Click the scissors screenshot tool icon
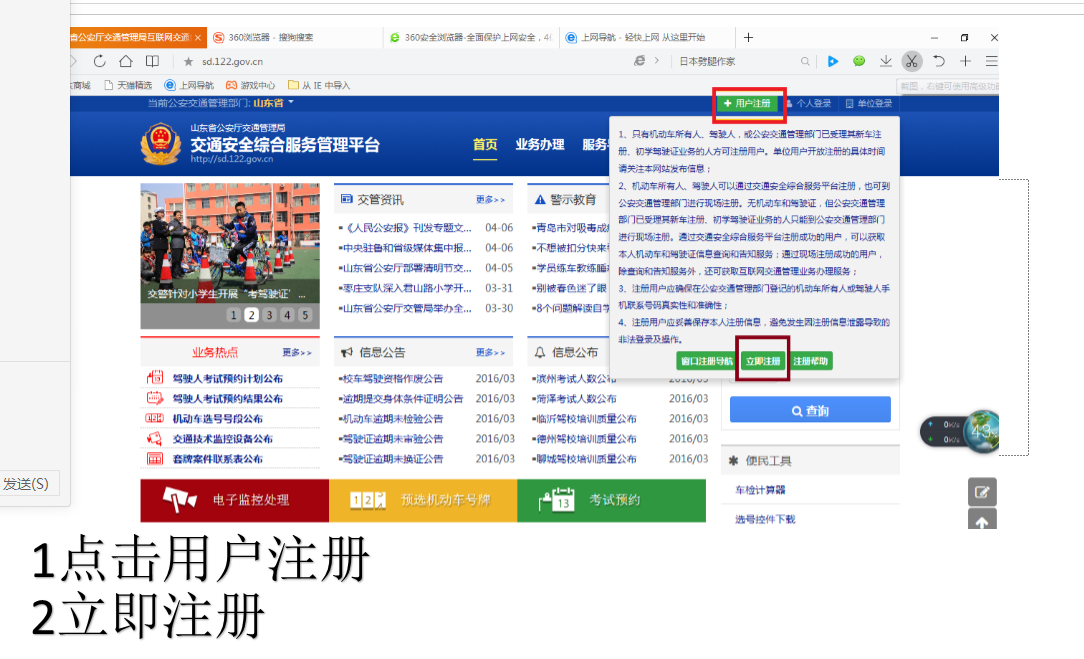 click(x=911, y=61)
